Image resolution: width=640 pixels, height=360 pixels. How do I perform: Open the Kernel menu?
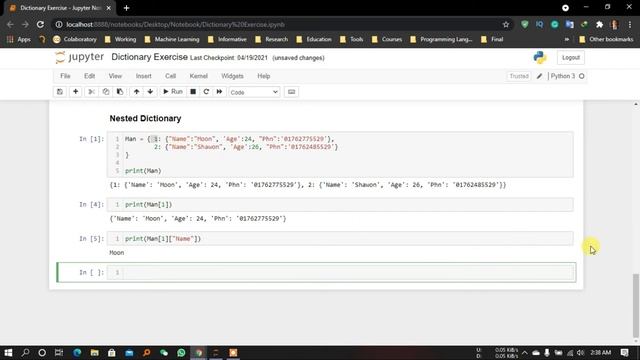pyautogui.click(x=199, y=76)
